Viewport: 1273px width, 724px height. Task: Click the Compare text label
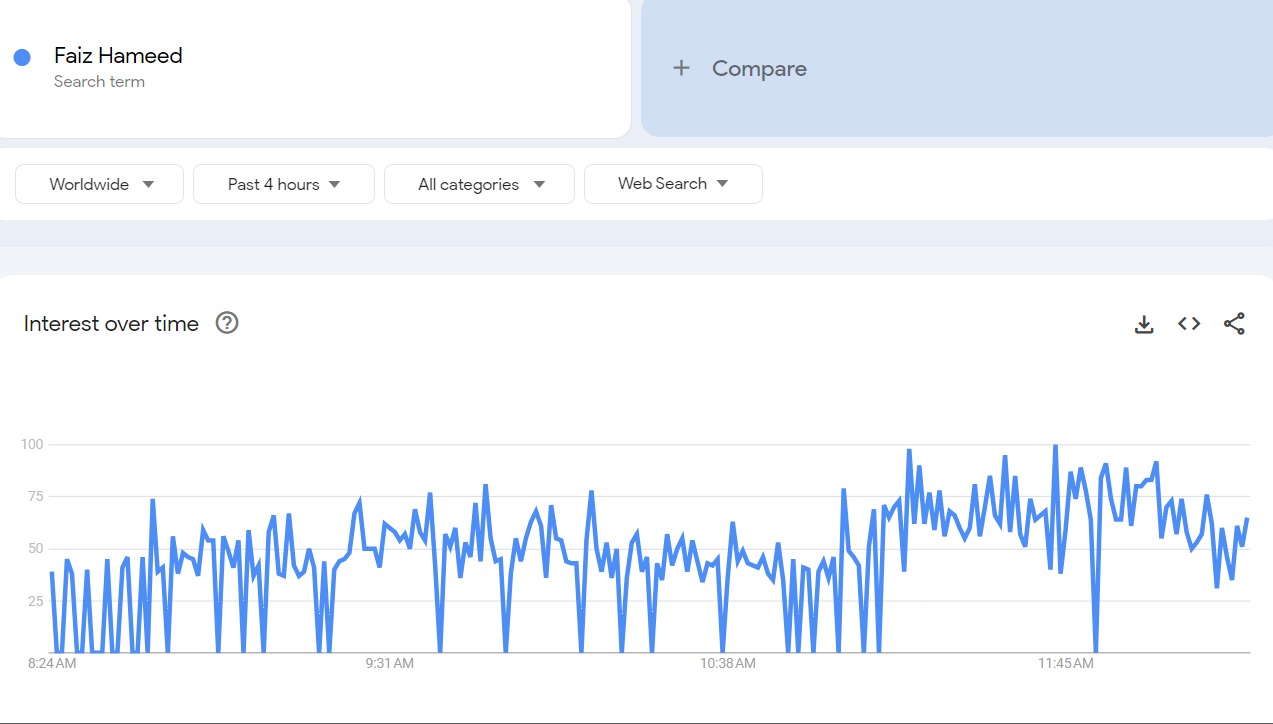click(759, 69)
